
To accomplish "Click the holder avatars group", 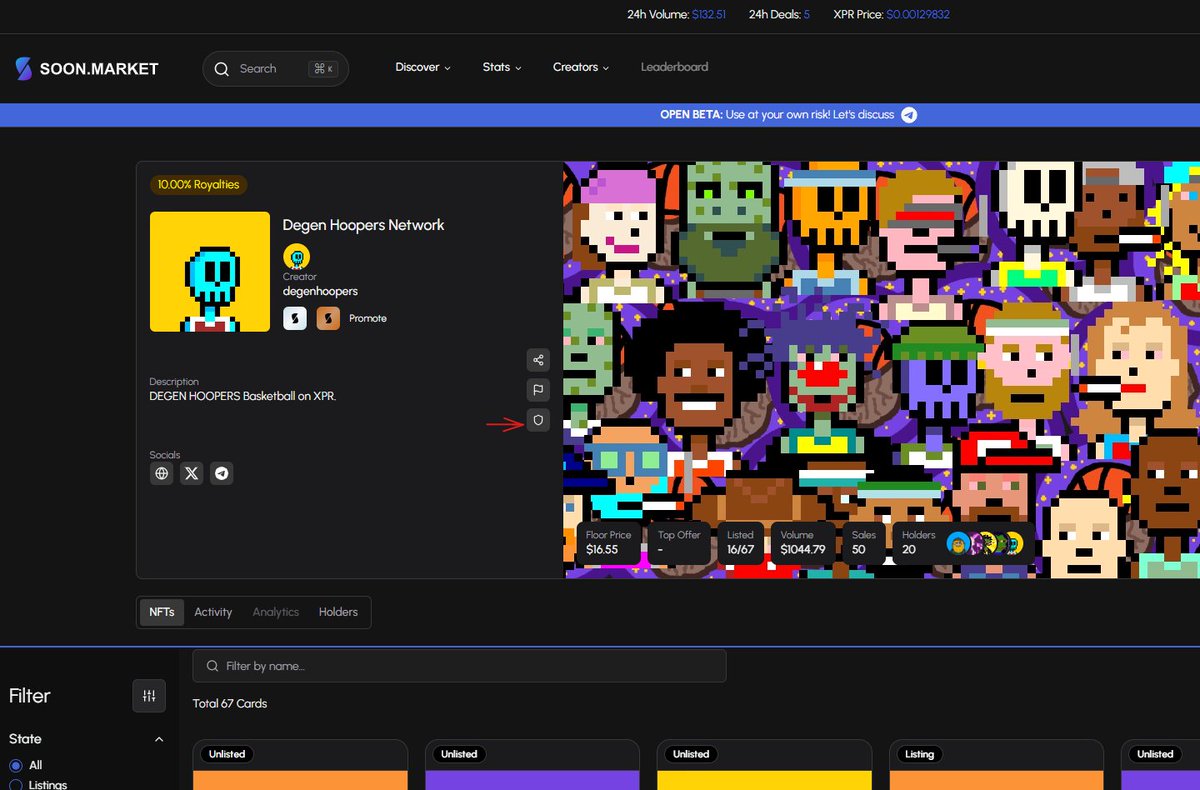I will click(x=985, y=543).
